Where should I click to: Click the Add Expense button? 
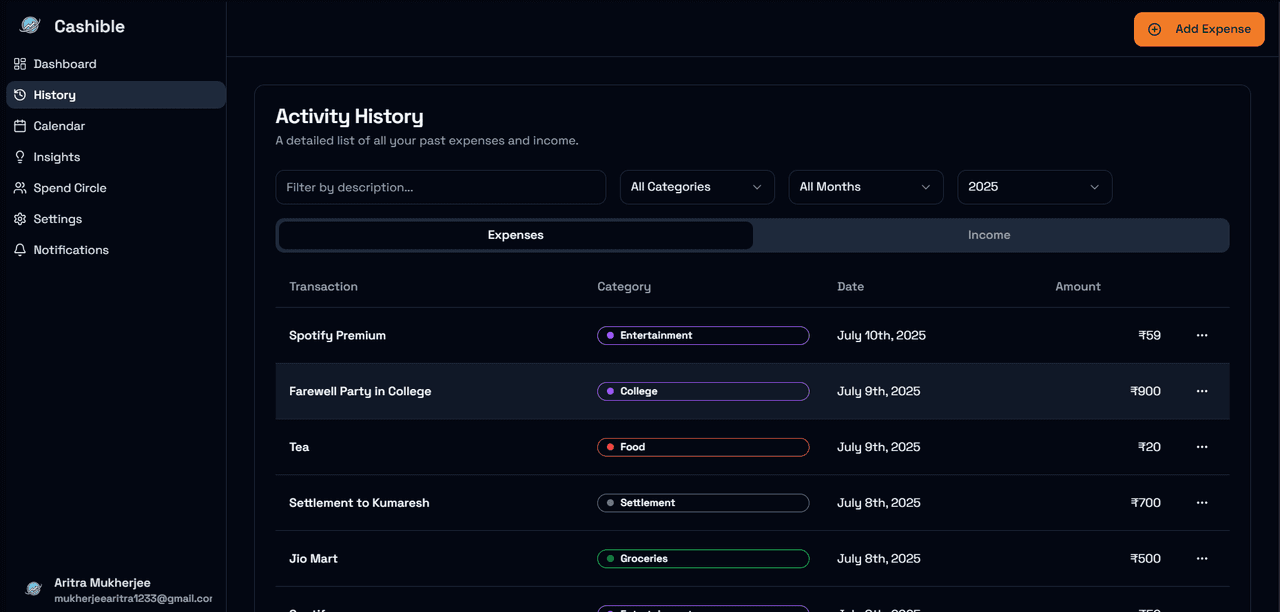[x=1199, y=29]
